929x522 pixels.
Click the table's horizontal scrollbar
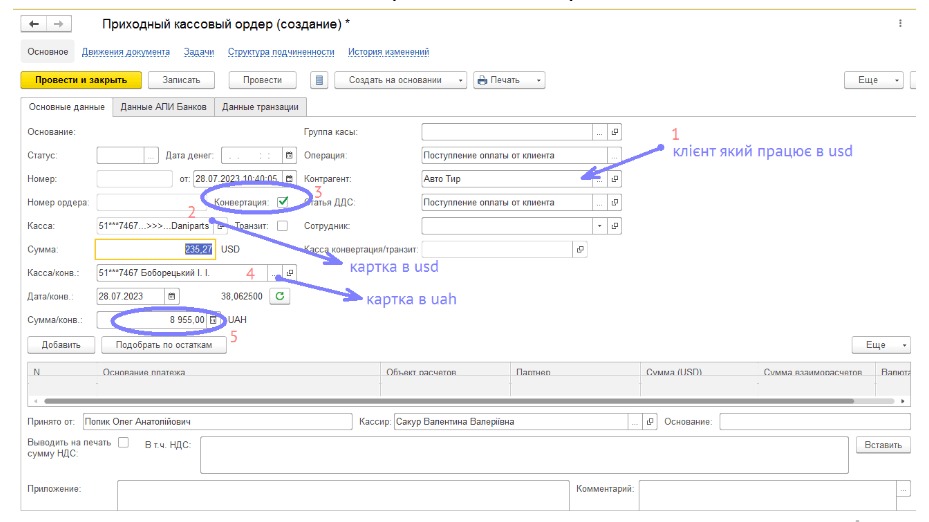pos(450,400)
